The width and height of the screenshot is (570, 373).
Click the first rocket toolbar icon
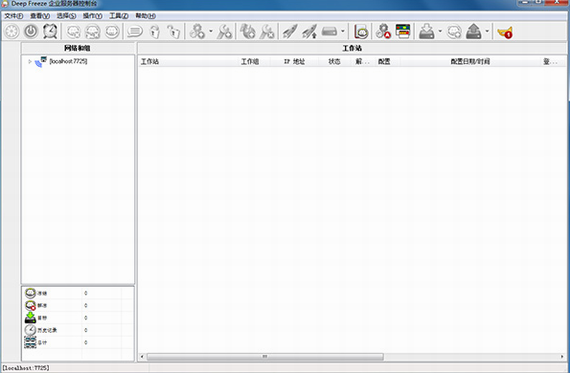290,32
